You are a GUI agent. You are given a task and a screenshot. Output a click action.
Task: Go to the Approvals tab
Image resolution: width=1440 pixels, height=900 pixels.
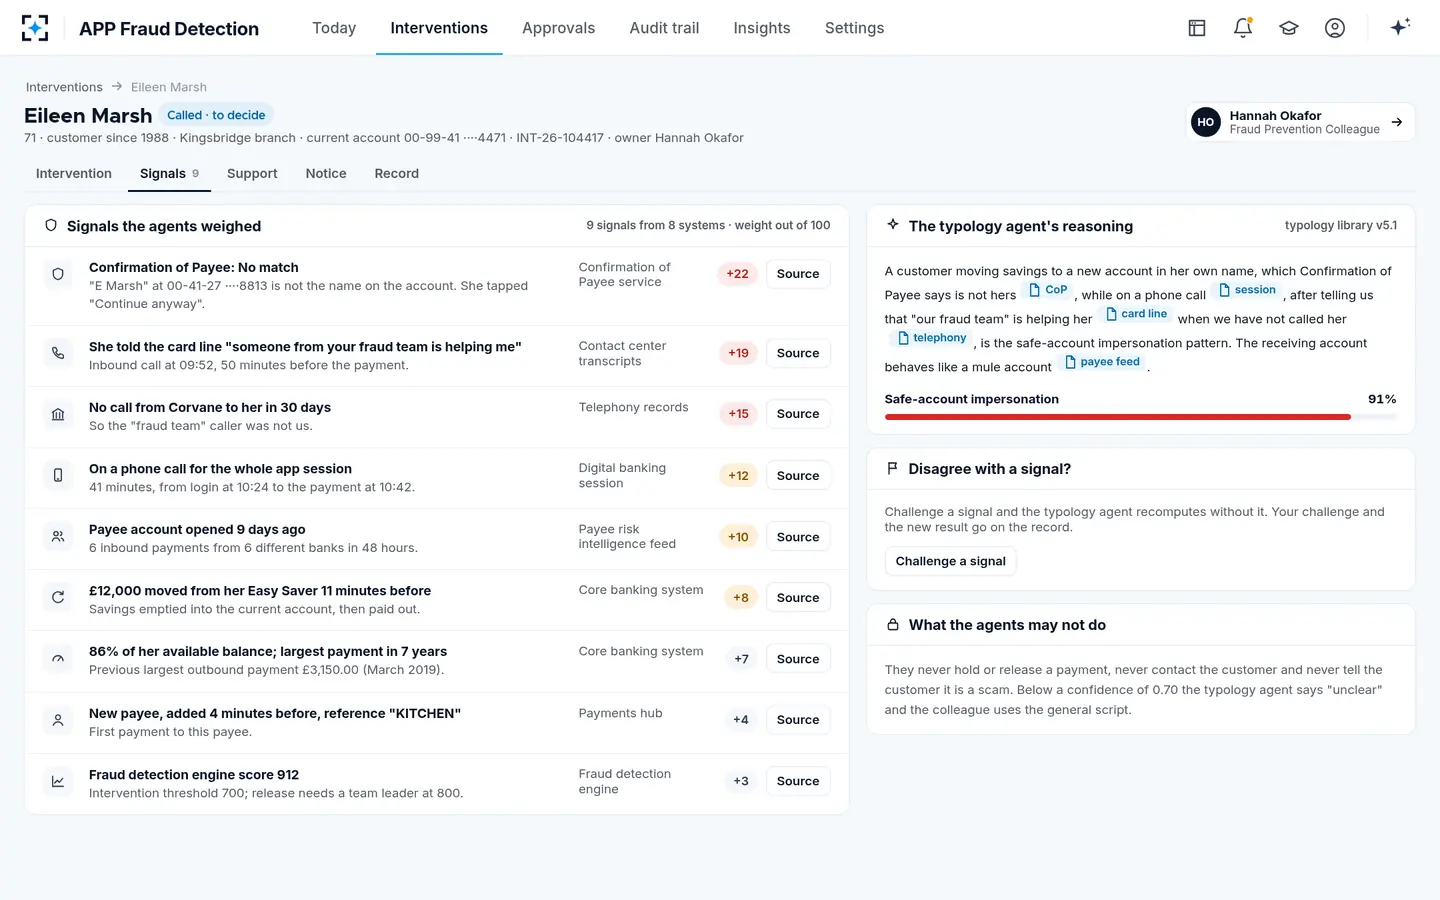(558, 28)
